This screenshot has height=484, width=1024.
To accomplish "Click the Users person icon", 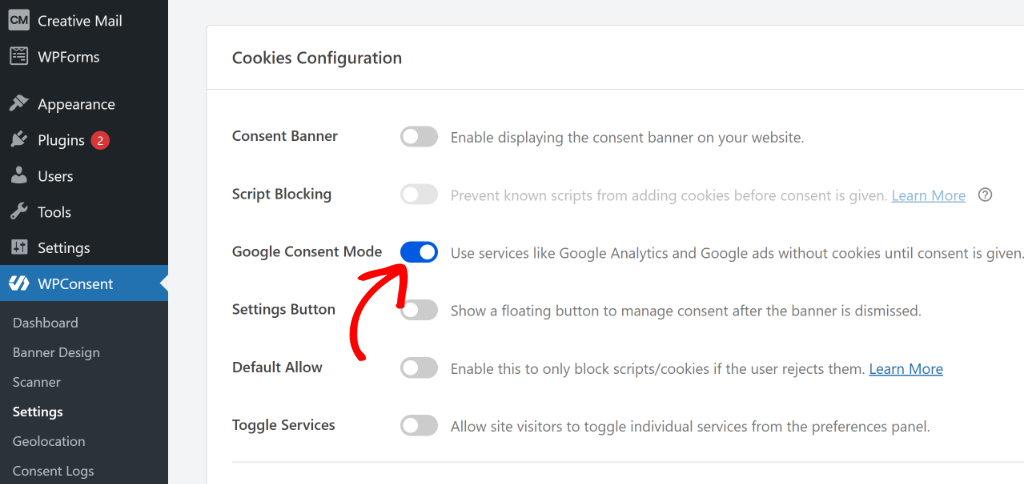I will coord(19,176).
